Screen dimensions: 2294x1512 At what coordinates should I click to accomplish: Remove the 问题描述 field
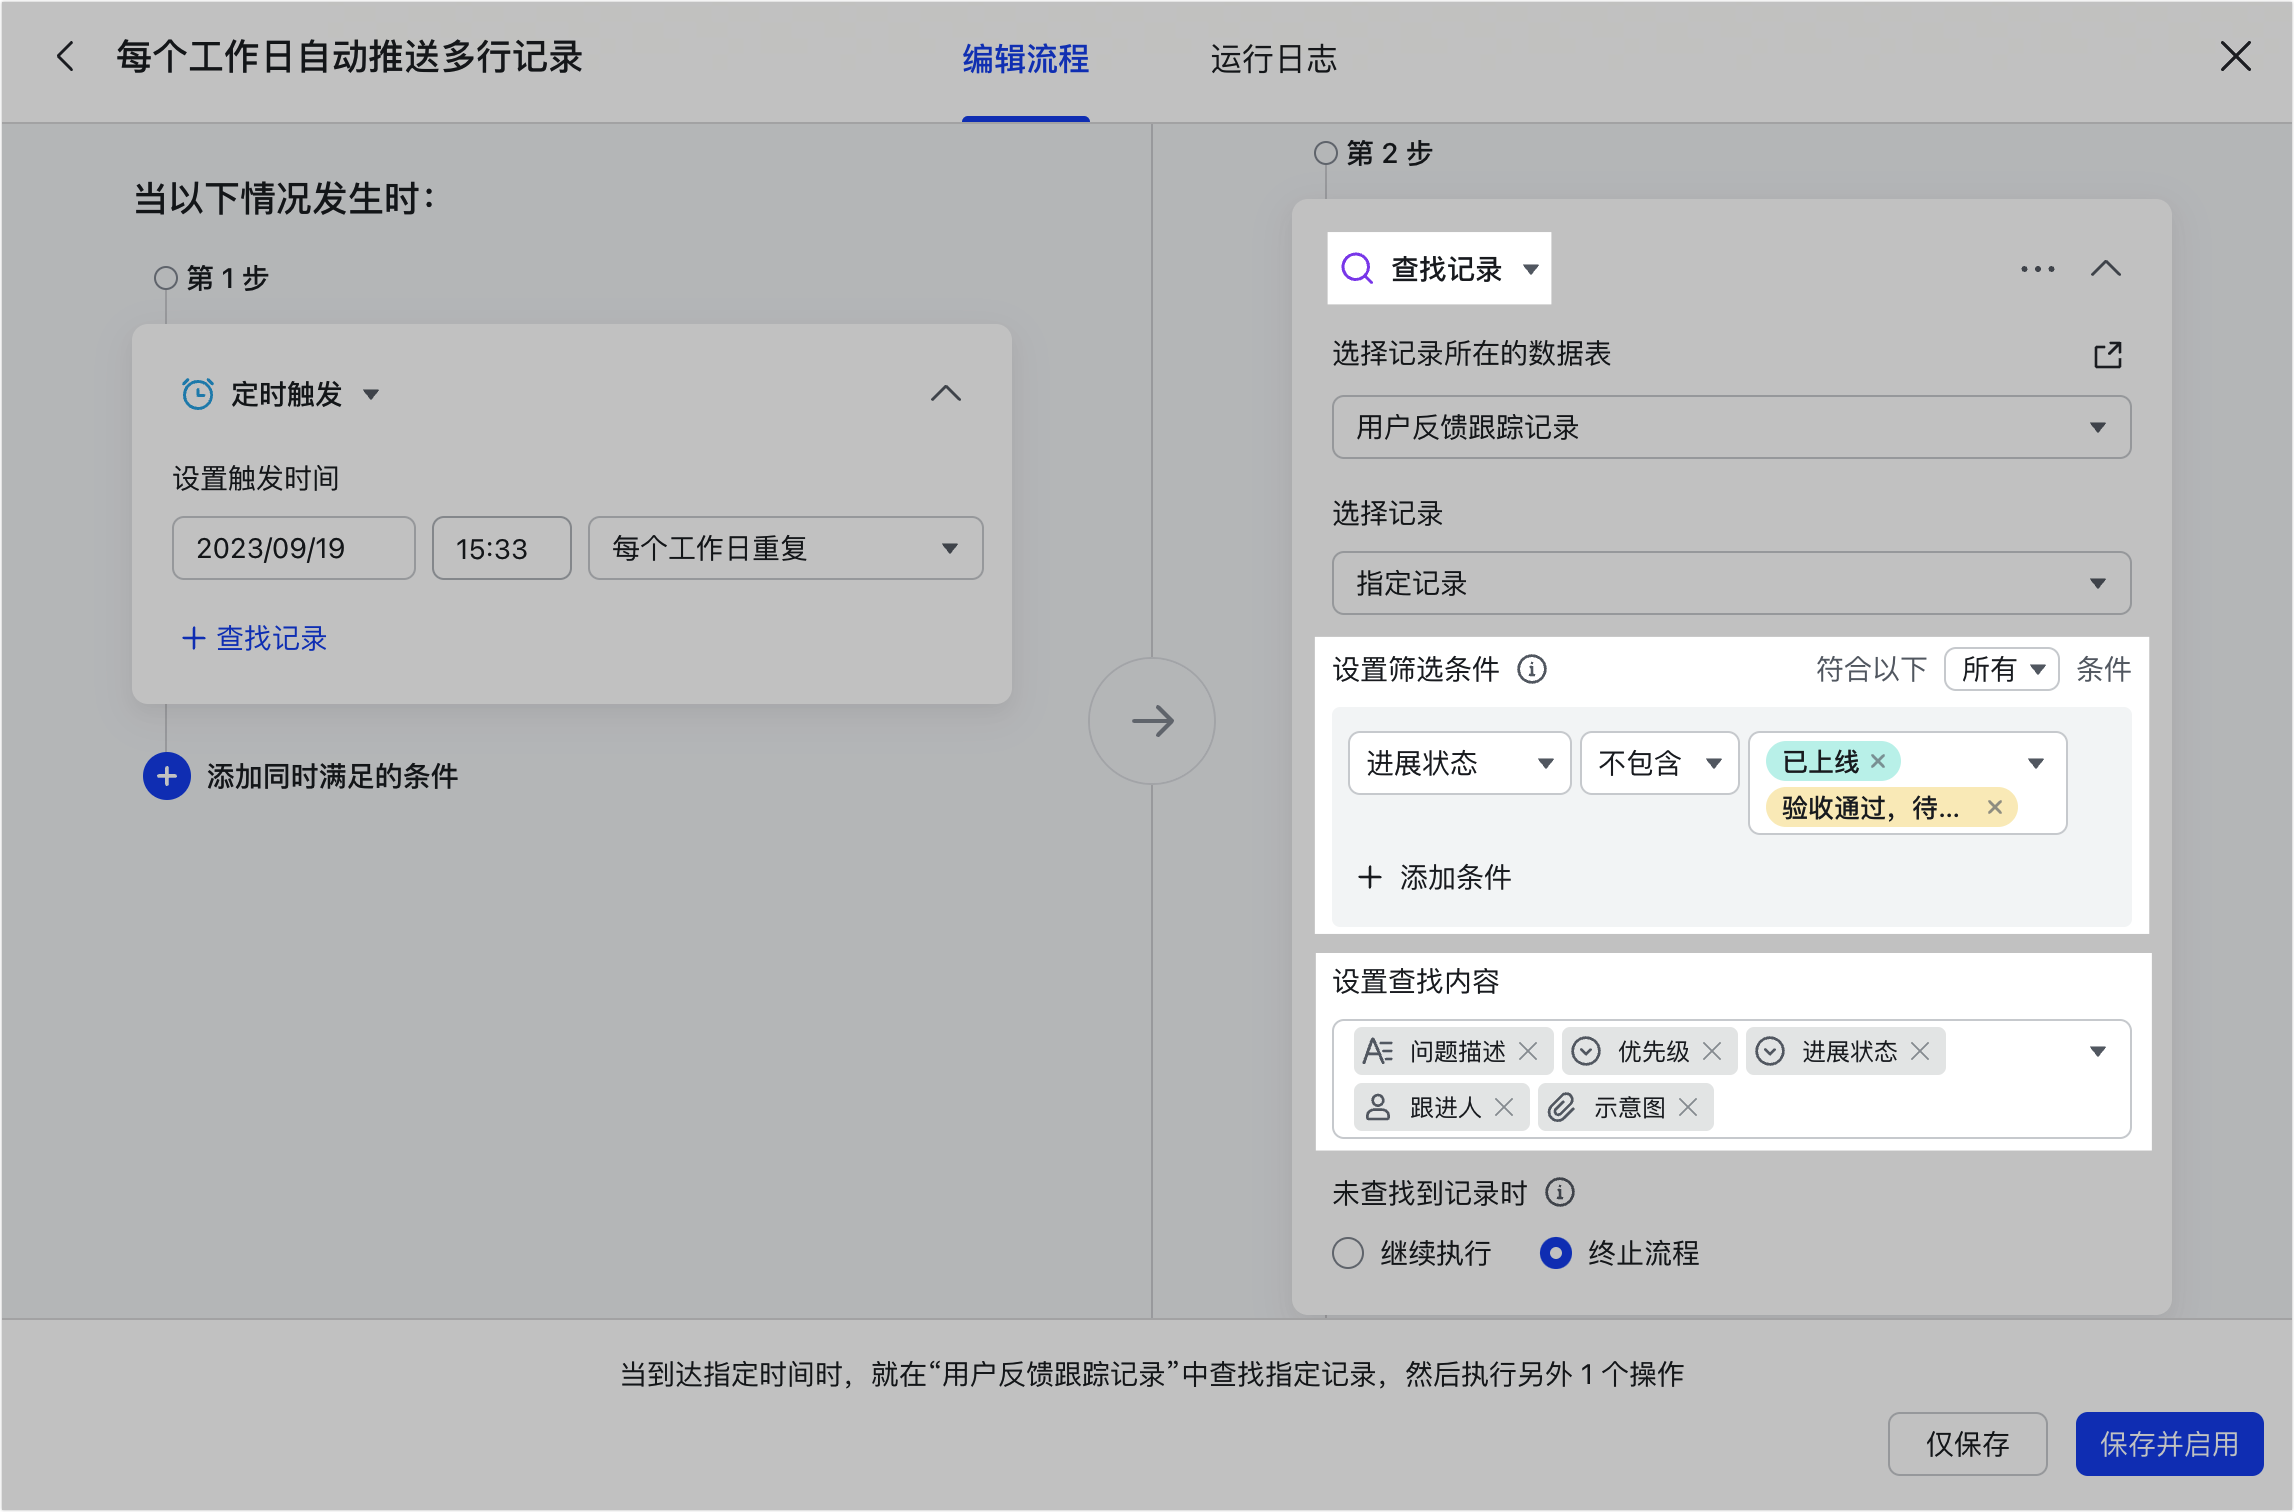click(1528, 1051)
